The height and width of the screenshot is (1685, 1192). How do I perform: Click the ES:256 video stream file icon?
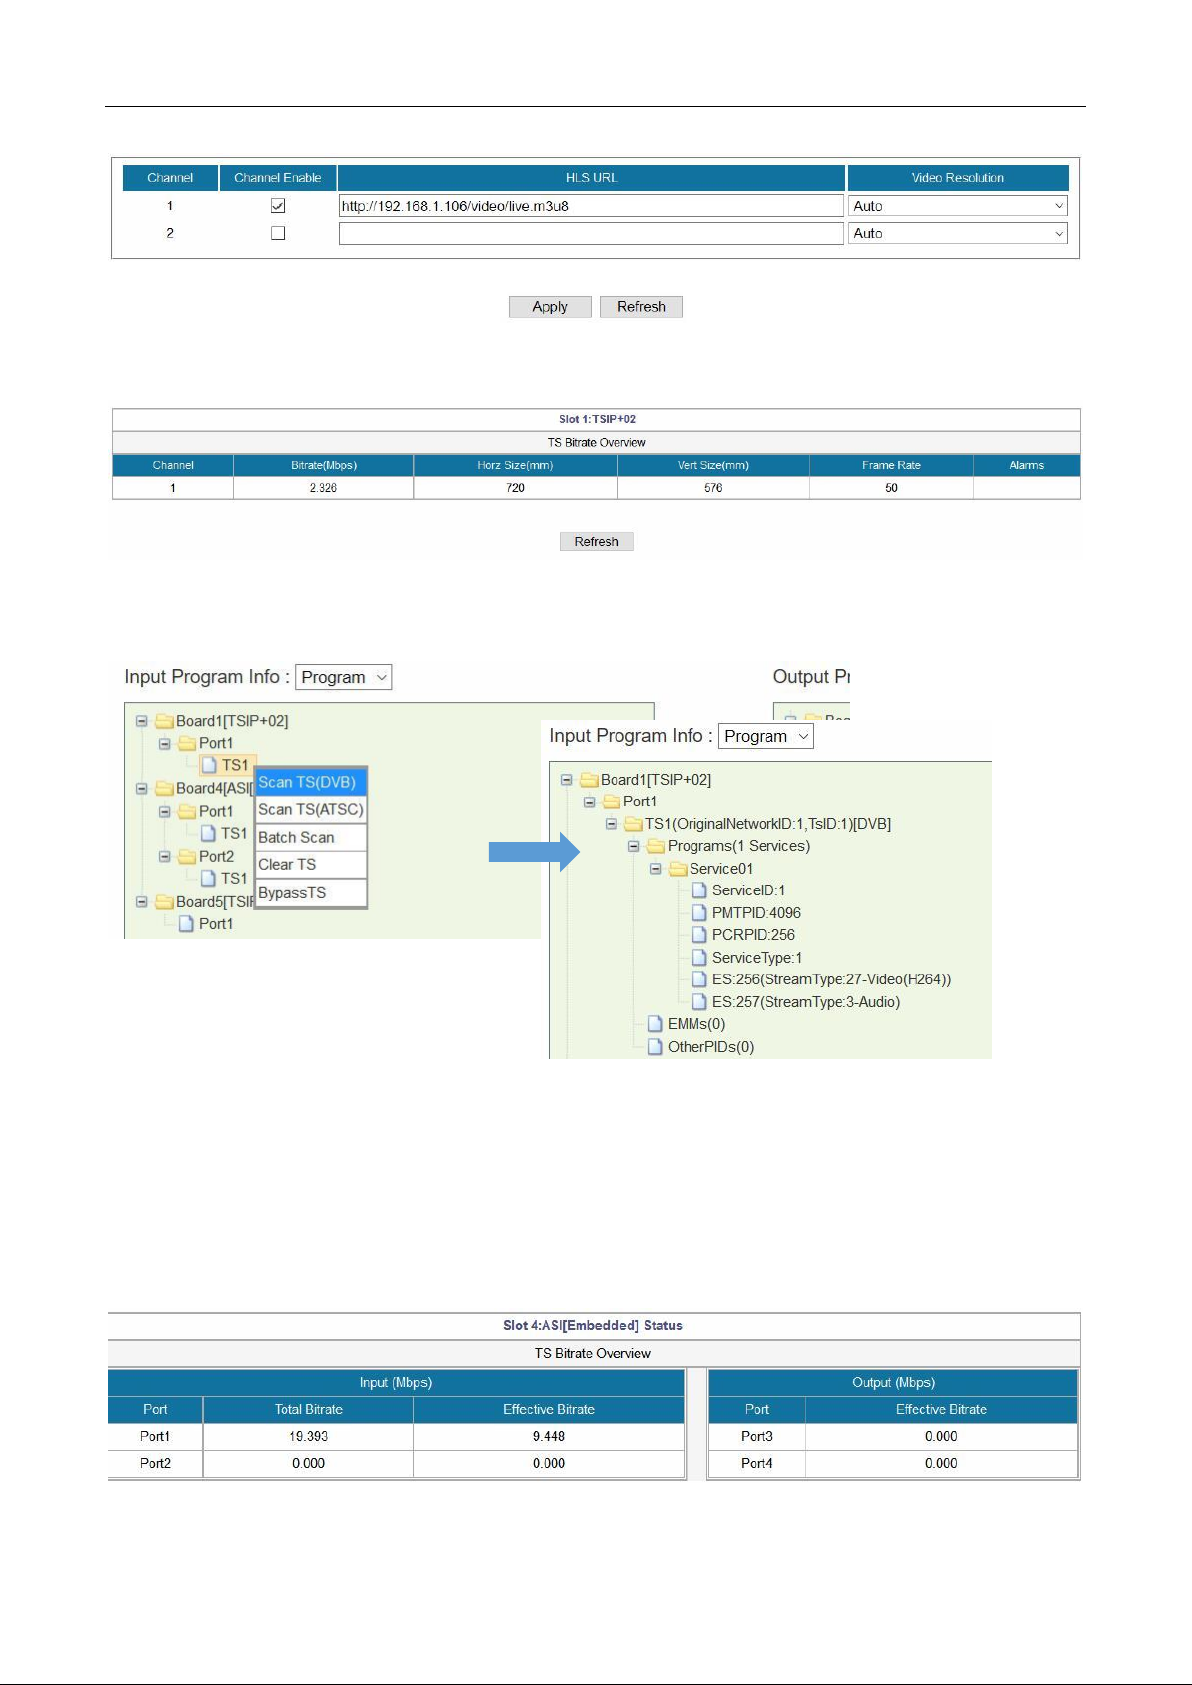(x=700, y=979)
